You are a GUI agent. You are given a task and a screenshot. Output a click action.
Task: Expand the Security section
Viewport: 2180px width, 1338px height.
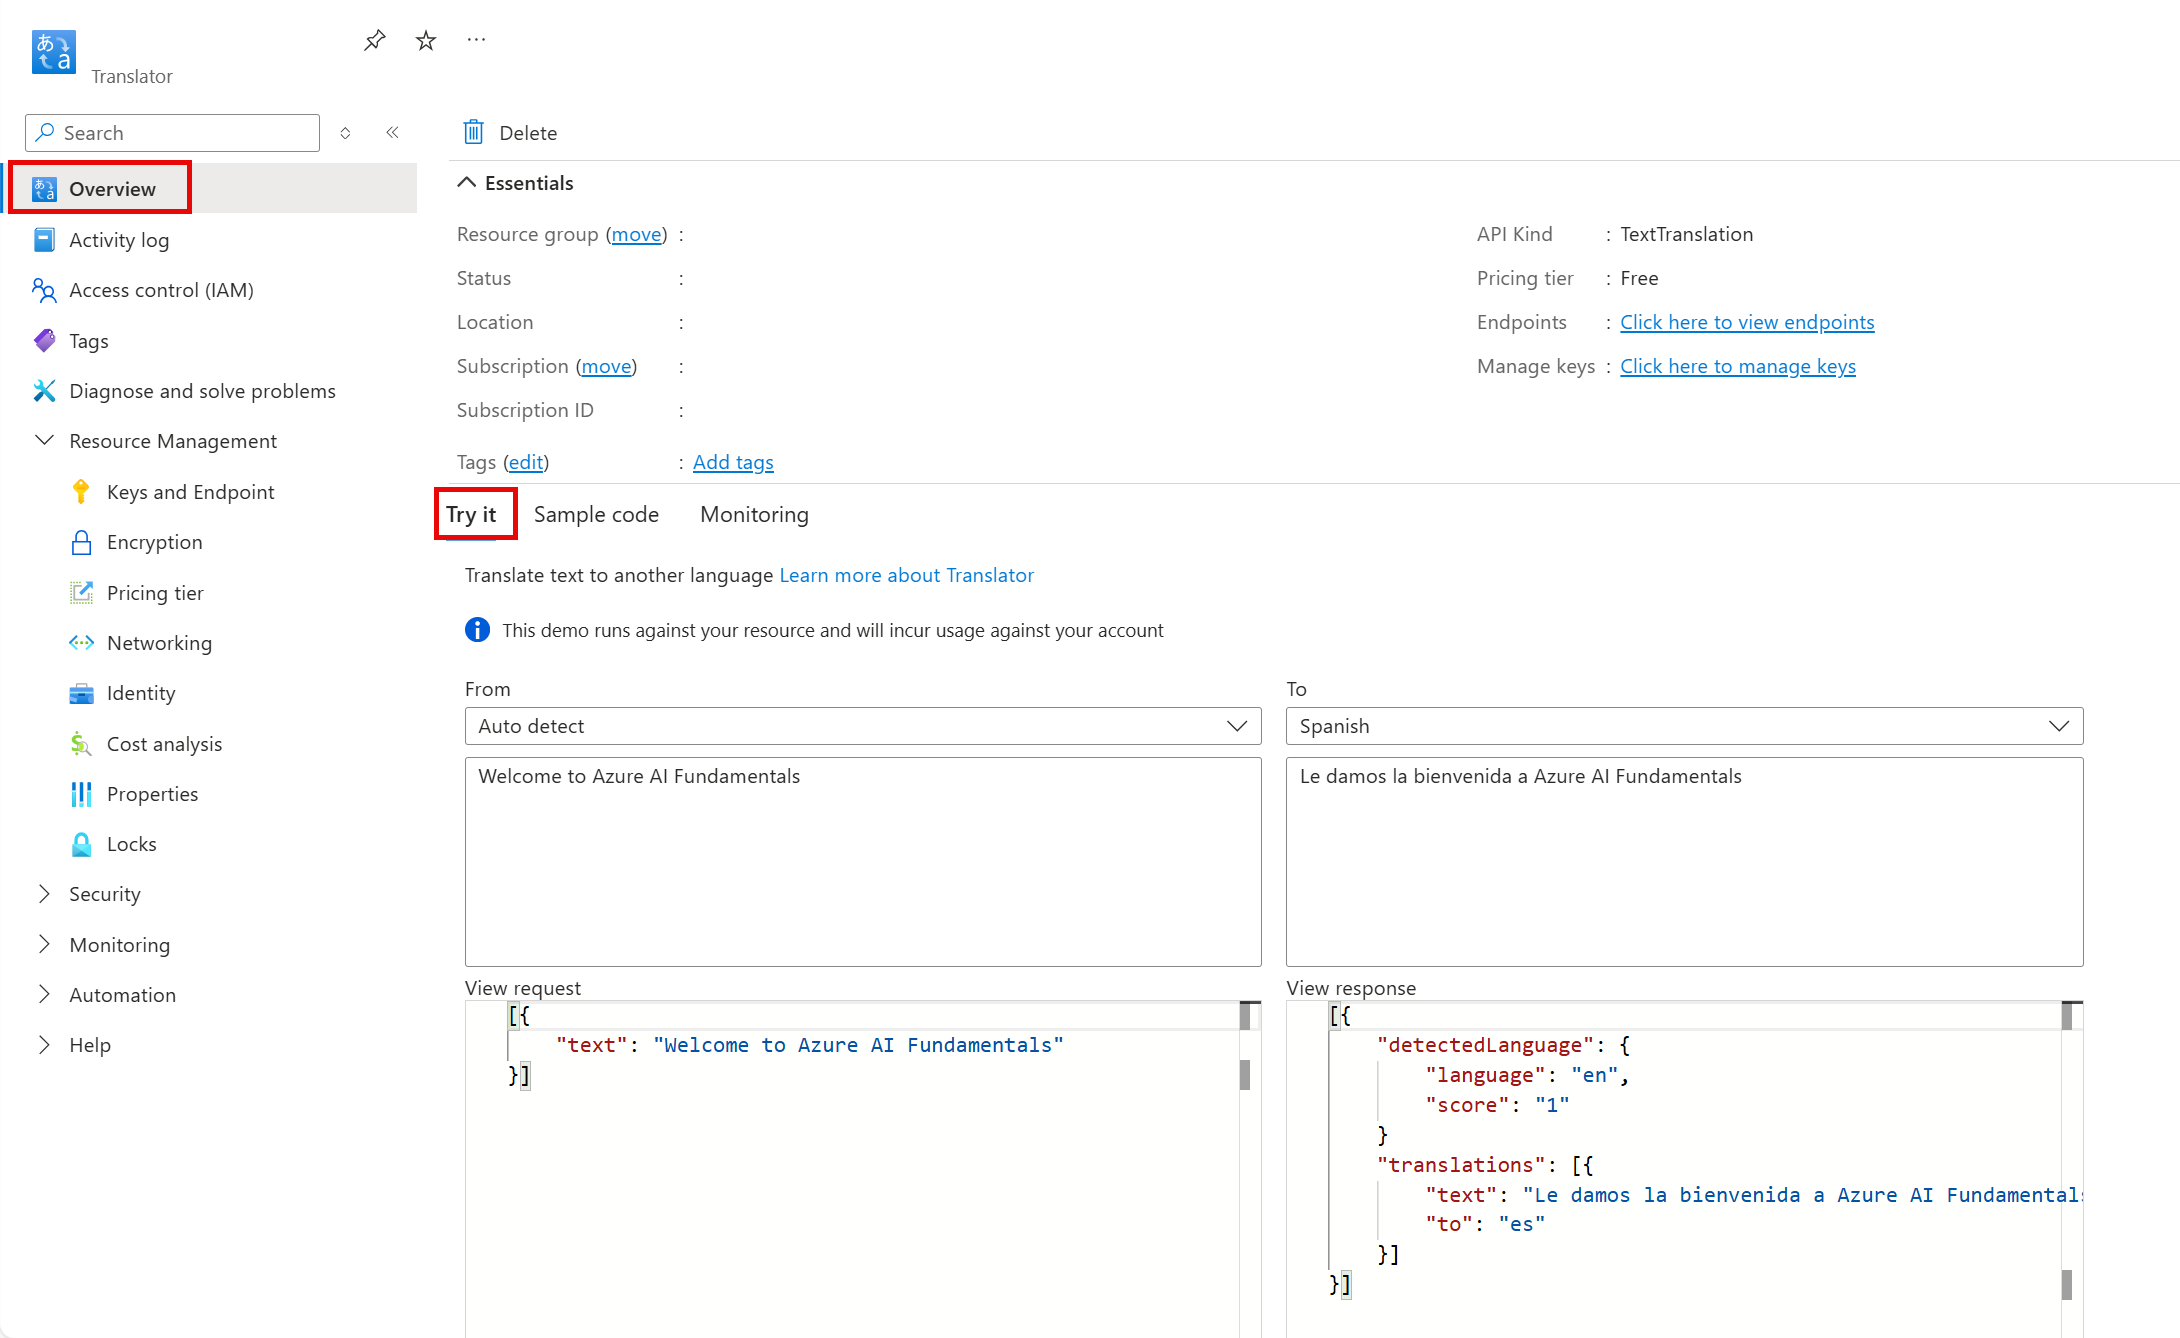[x=44, y=894]
